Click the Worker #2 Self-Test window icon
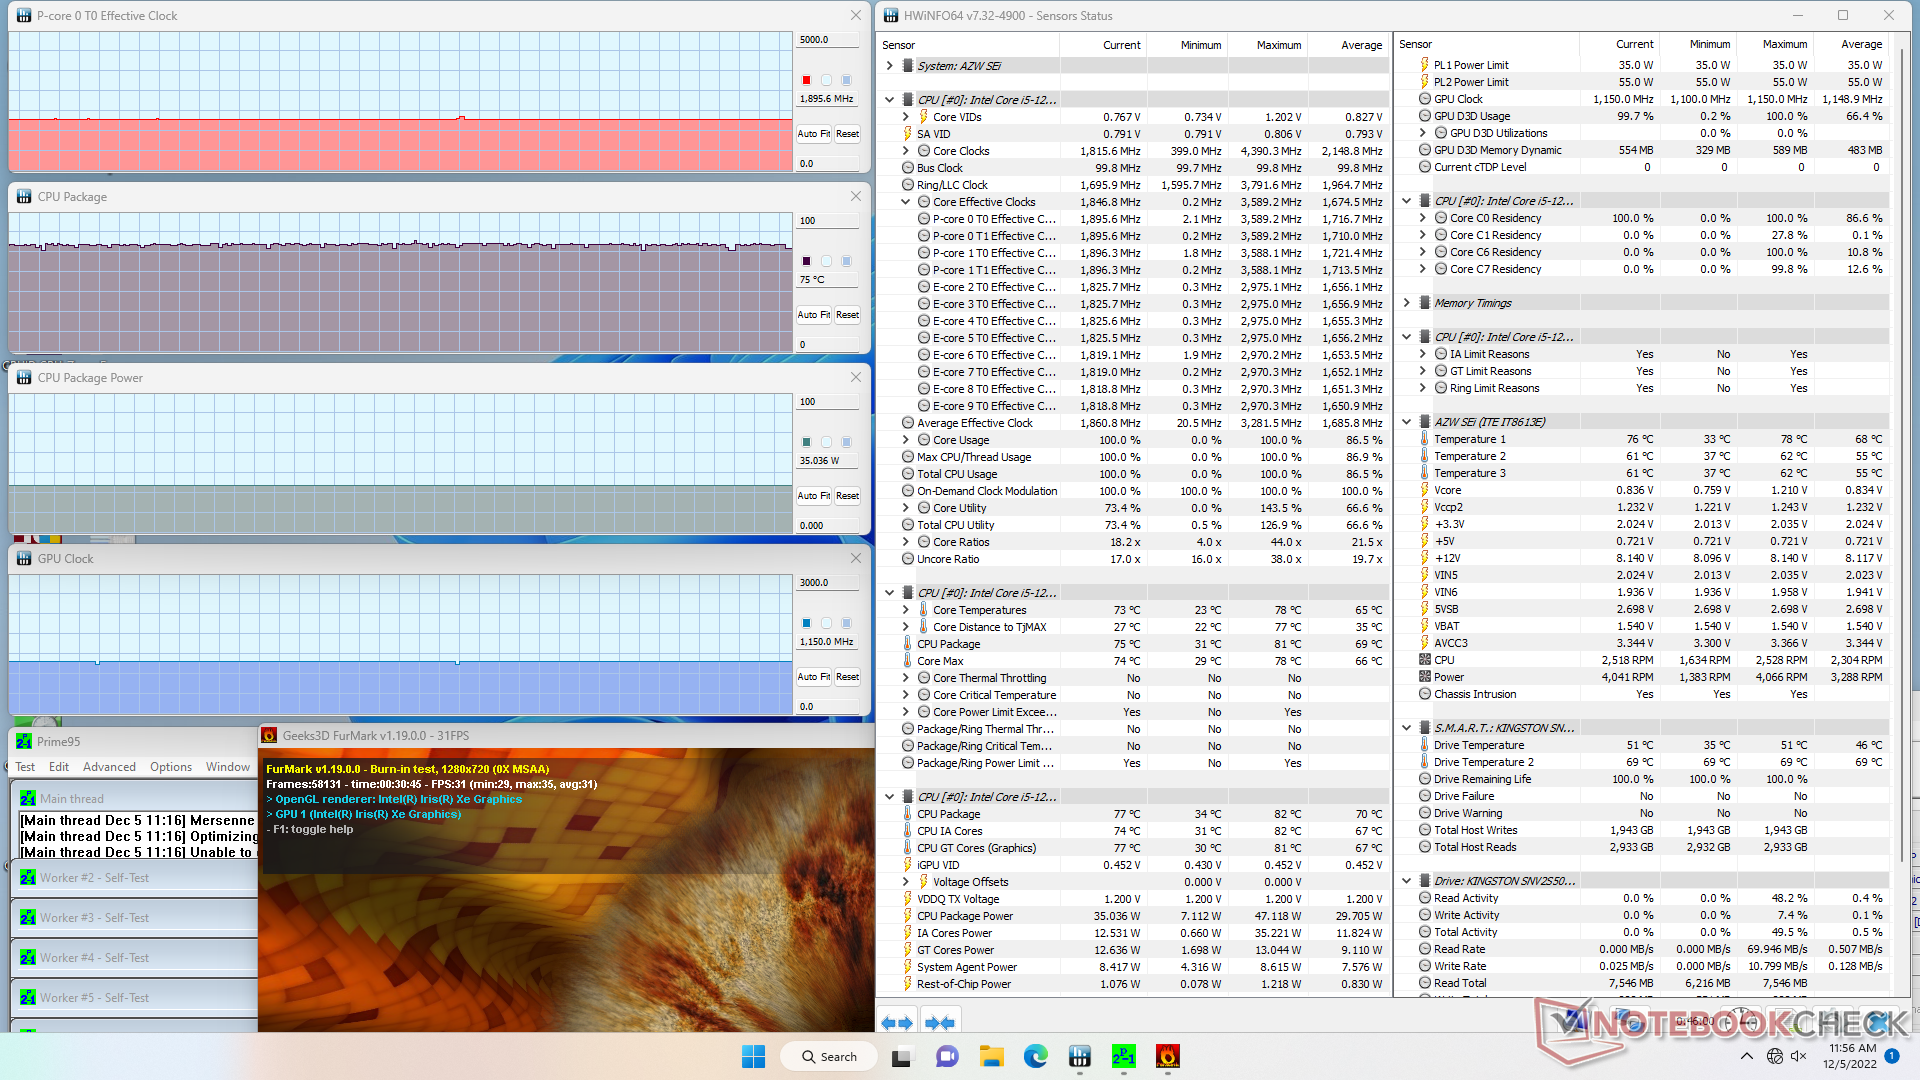Viewport: 1920px width, 1080px height. click(x=28, y=878)
